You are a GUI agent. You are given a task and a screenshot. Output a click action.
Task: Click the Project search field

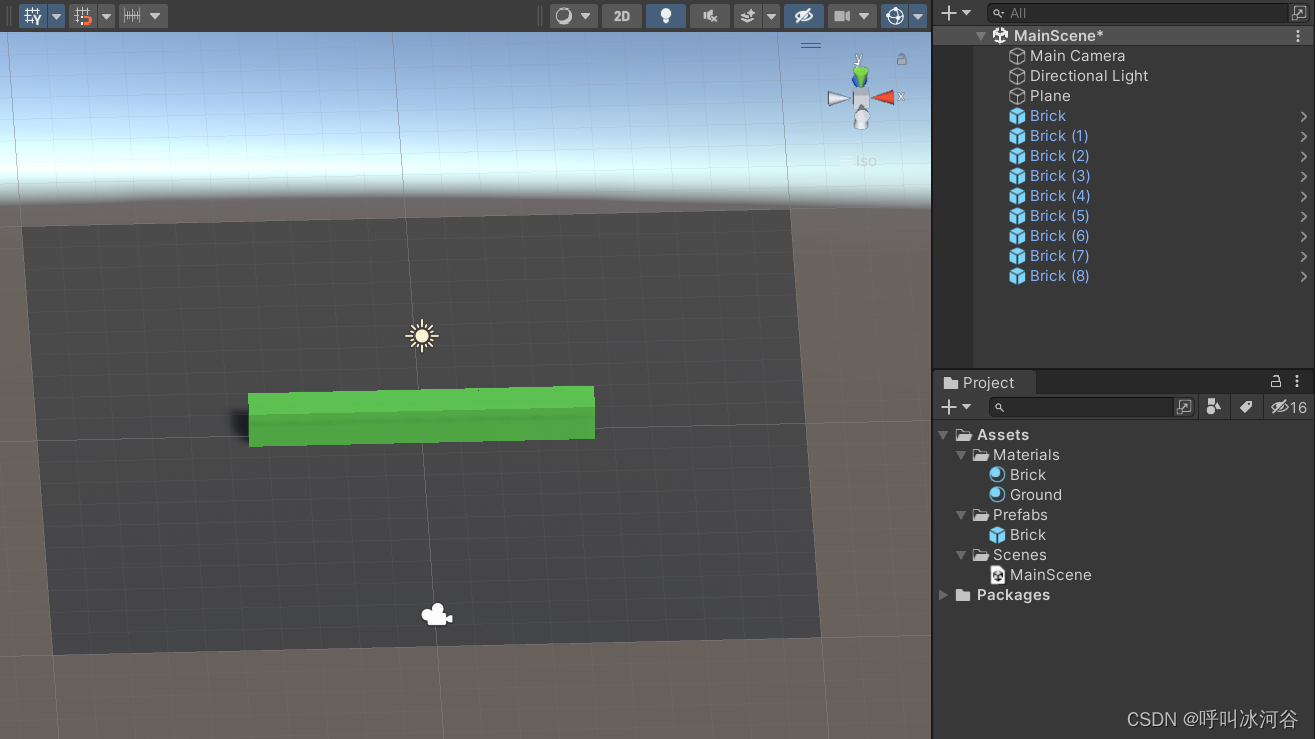(1081, 407)
